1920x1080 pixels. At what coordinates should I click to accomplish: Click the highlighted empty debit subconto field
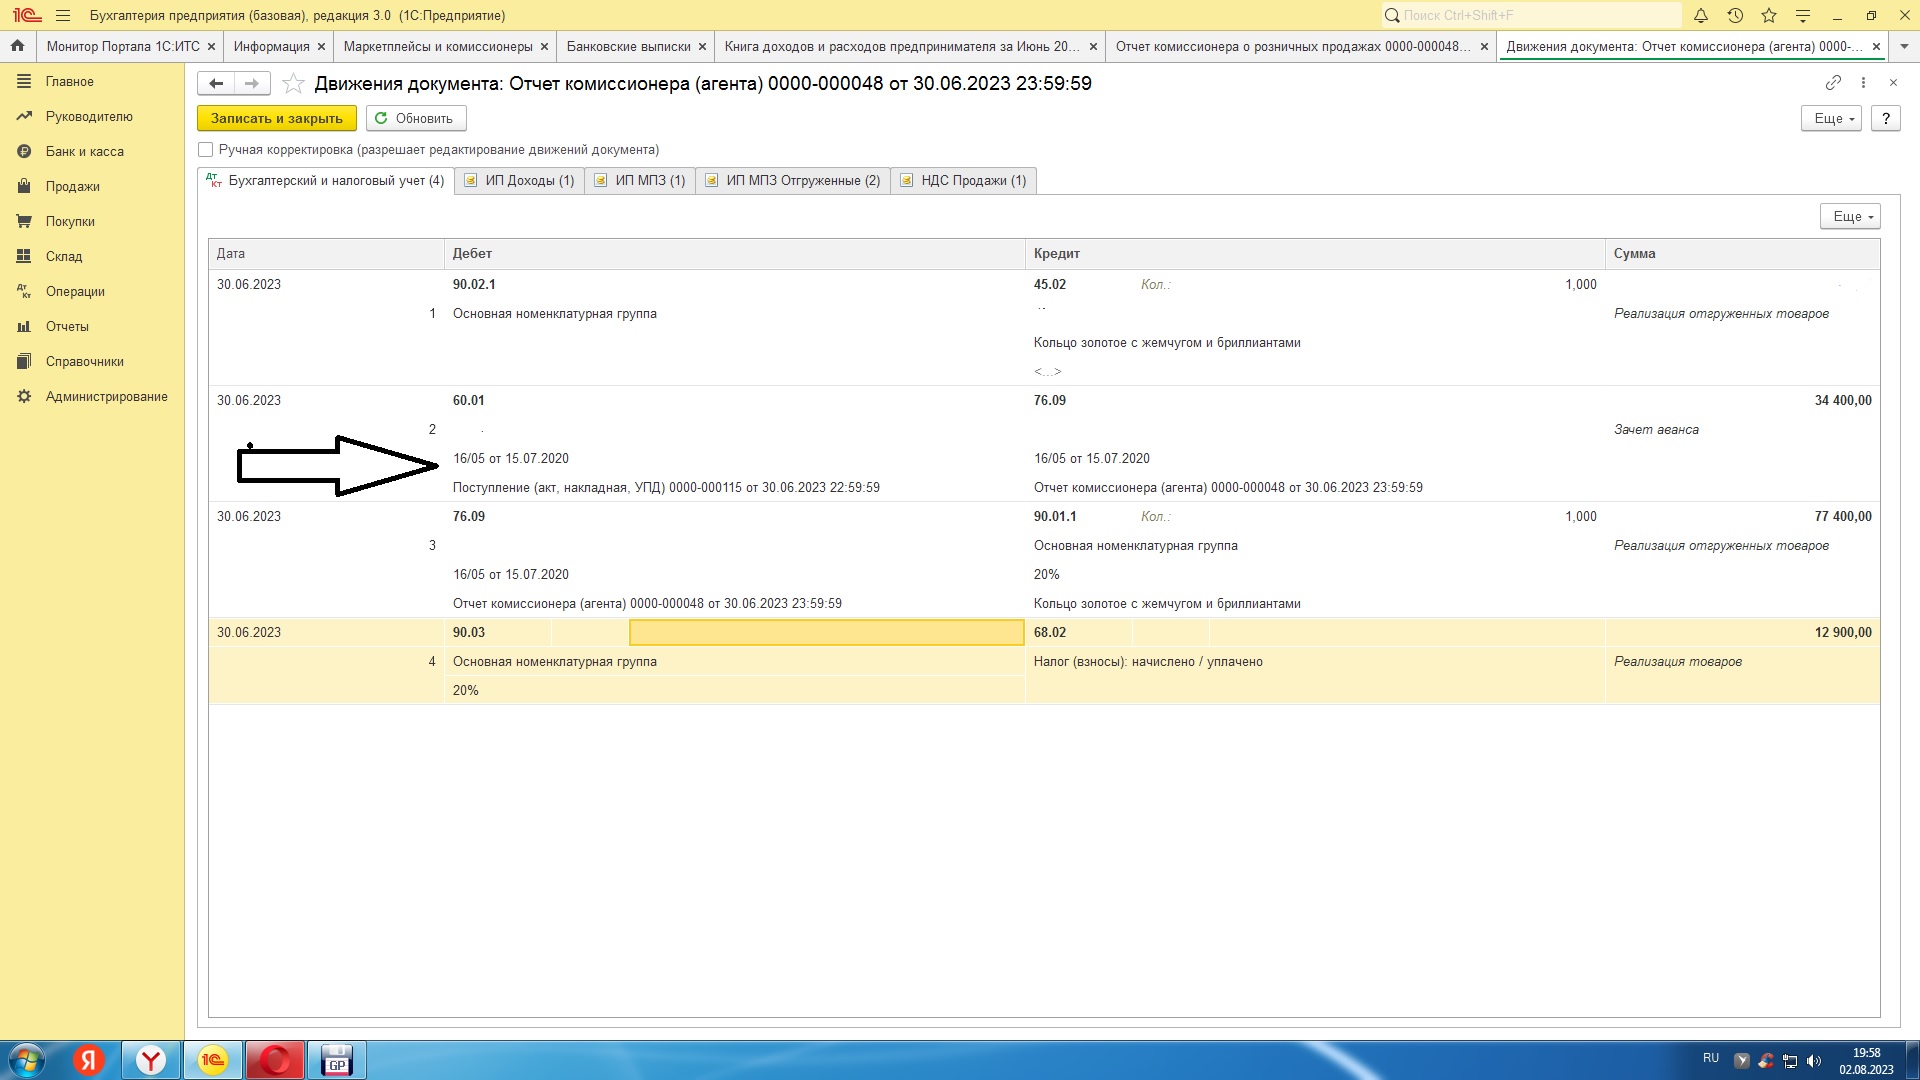click(826, 632)
